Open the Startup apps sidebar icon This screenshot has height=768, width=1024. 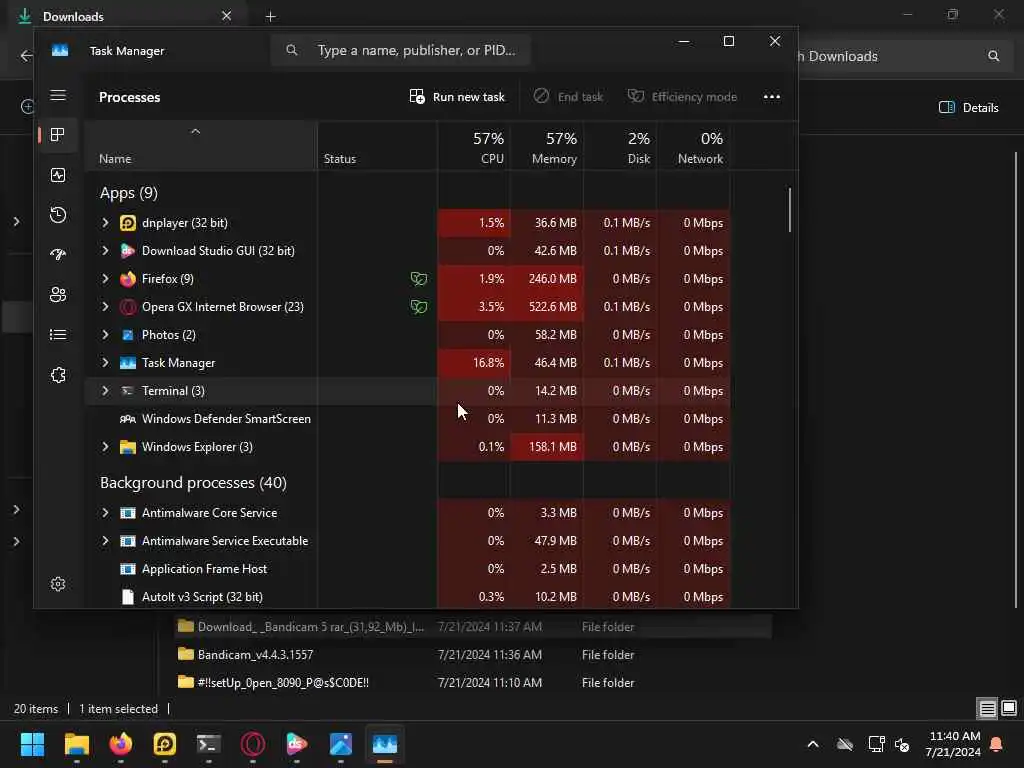pyautogui.click(x=58, y=255)
